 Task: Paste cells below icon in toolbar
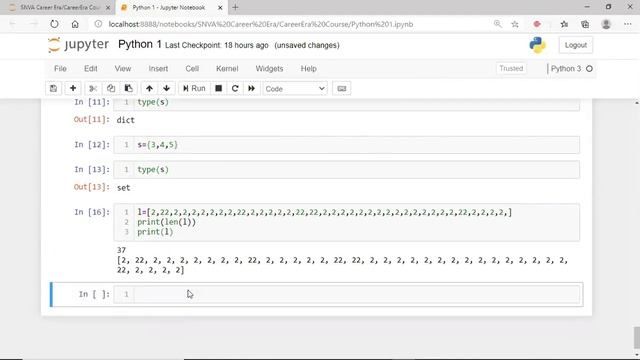tap(129, 89)
